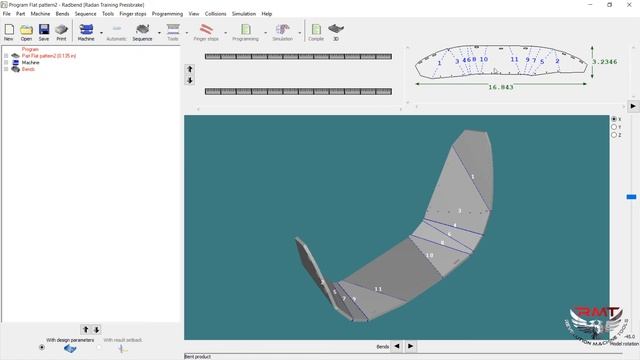Open the File menu
640x360 pixels.
7,14
